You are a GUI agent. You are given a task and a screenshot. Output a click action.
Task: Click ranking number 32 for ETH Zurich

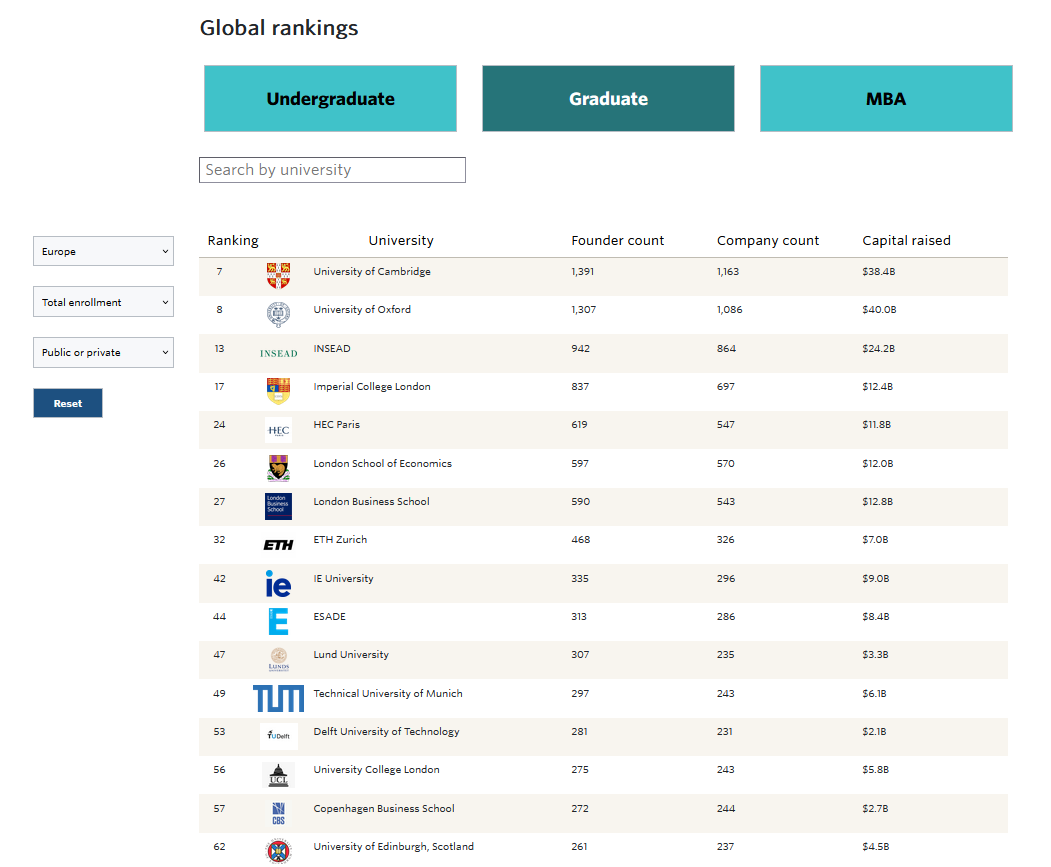coord(219,540)
